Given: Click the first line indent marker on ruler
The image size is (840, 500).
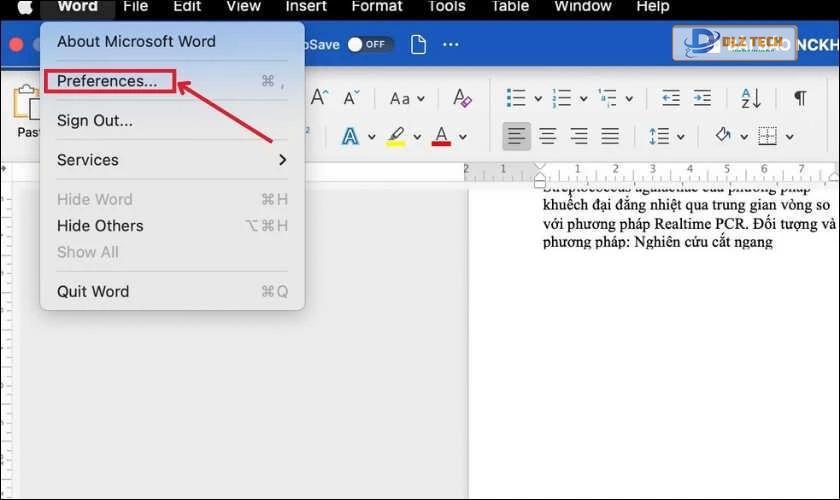Looking at the screenshot, I should coord(540,168).
